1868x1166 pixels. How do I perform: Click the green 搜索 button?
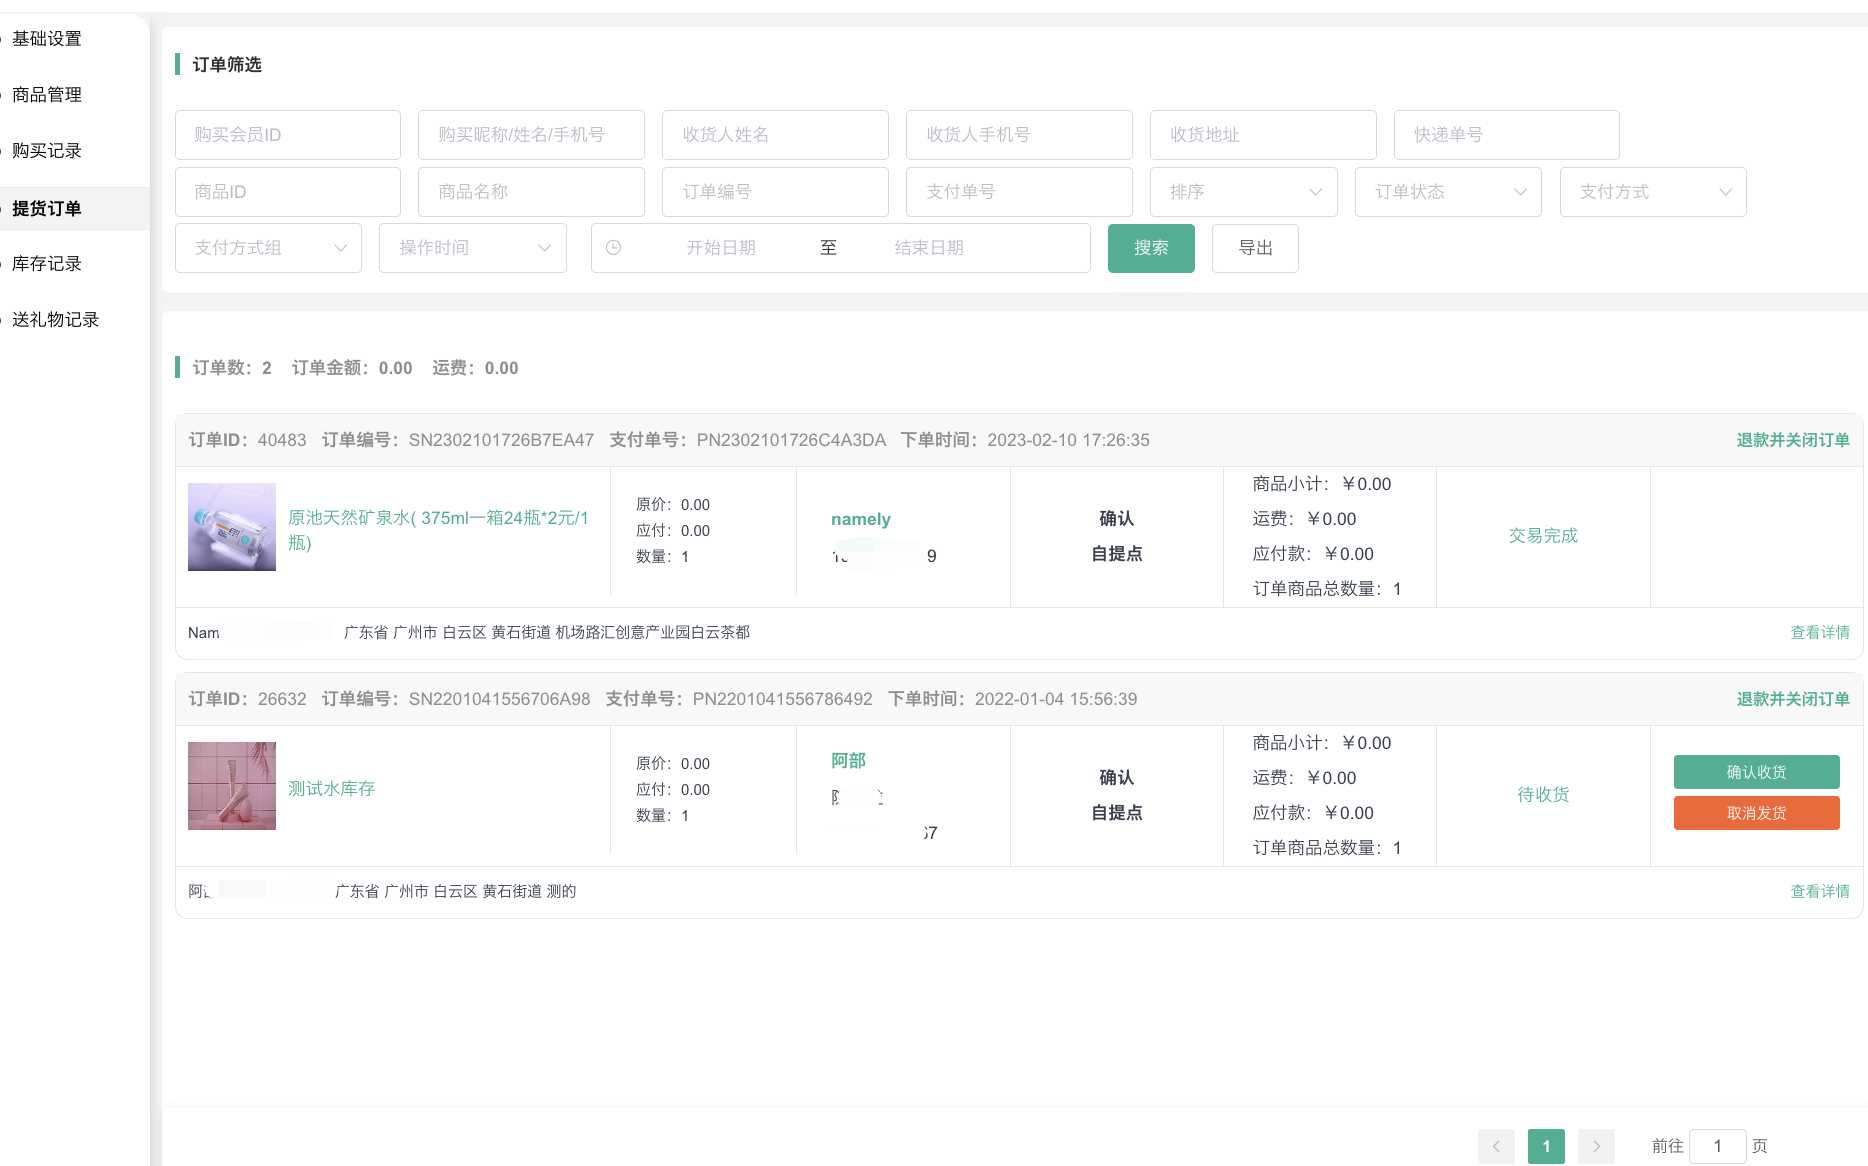(x=1150, y=248)
